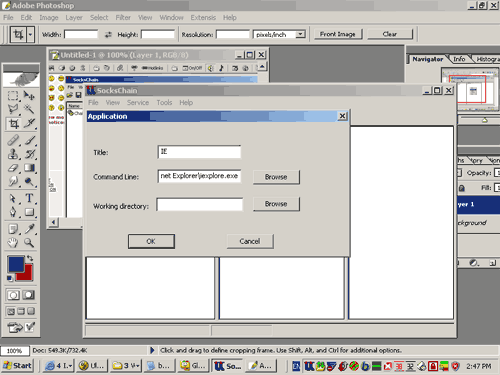Open the adjustment layer icon in Layers panel

(473, 263)
